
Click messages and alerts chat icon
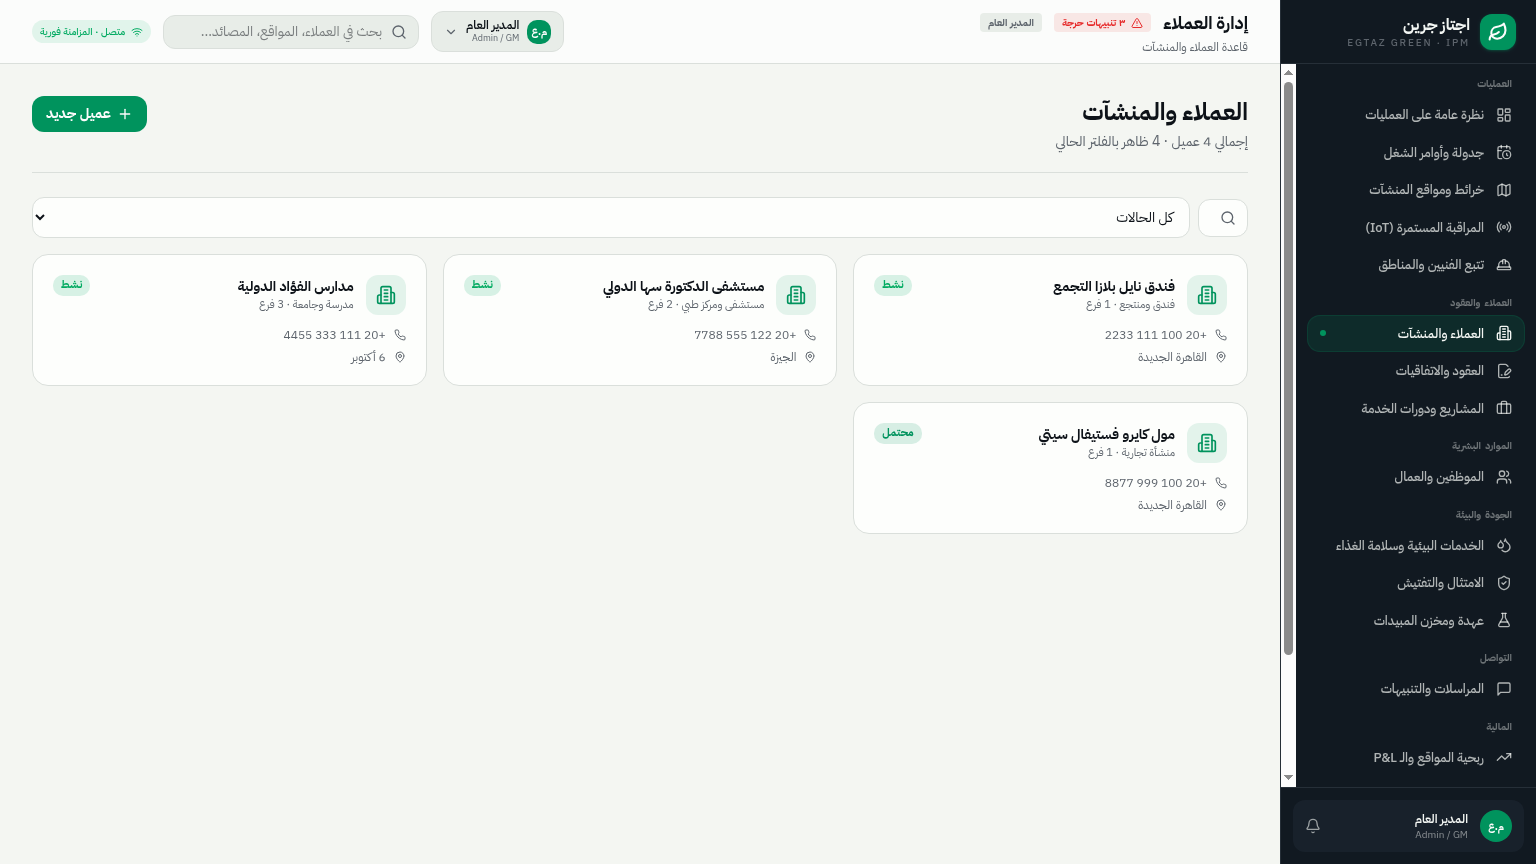[x=1503, y=689]
